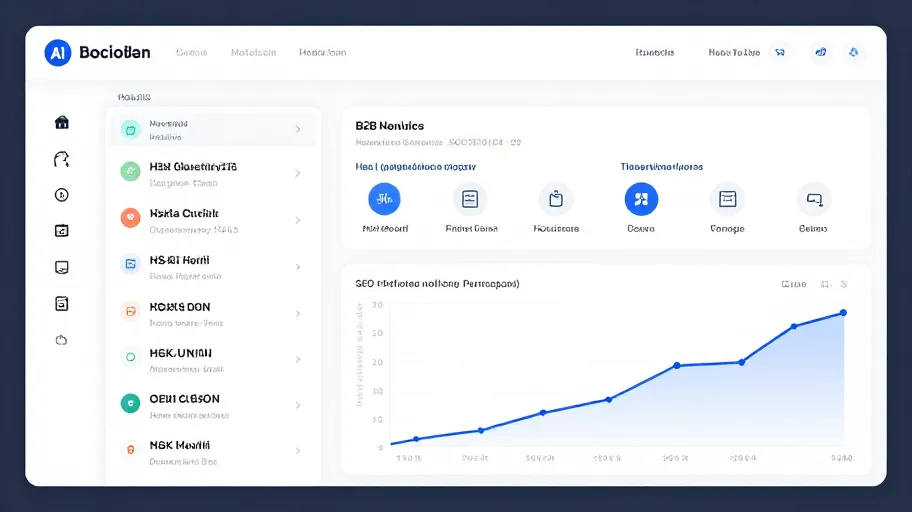
Task: Click the OEUI CLBSON row title
Action: pyautogui.click(x=184, y=399)
